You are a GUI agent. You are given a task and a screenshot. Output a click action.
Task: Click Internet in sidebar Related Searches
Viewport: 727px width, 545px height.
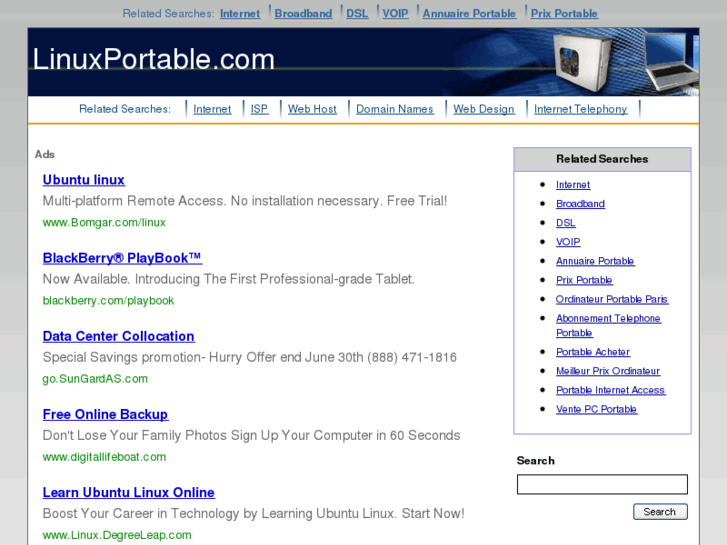[573, 185]
